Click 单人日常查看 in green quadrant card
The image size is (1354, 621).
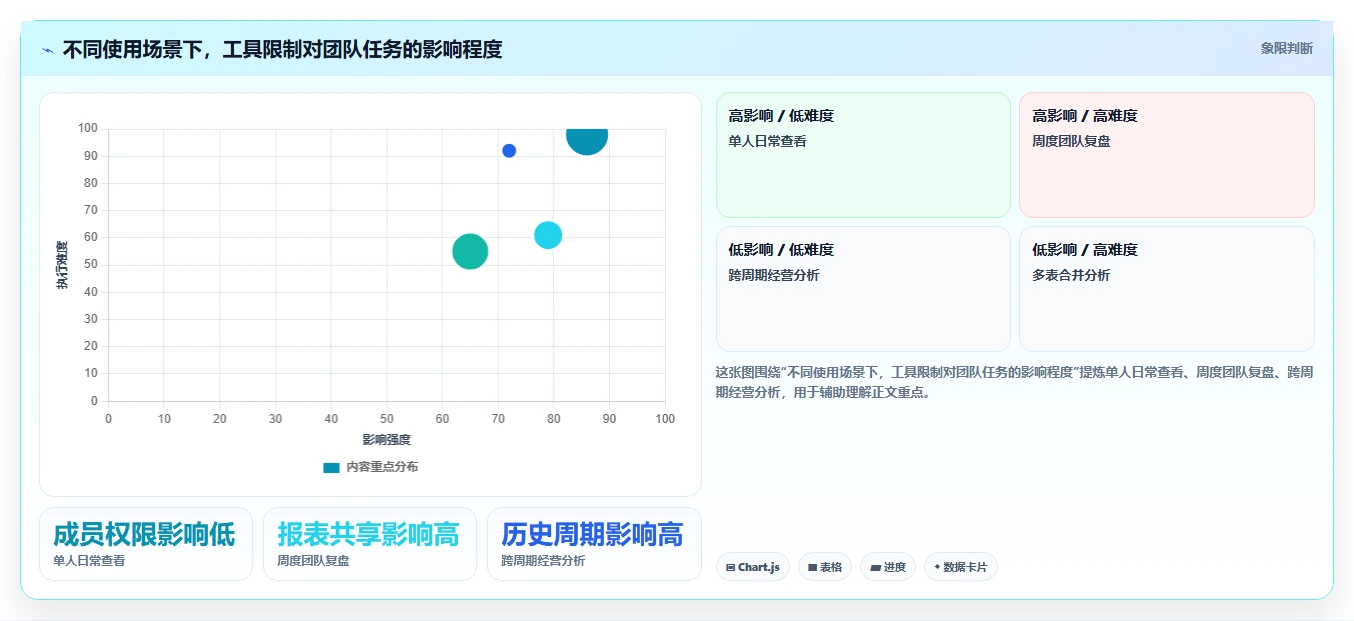[x=768, y=141]
